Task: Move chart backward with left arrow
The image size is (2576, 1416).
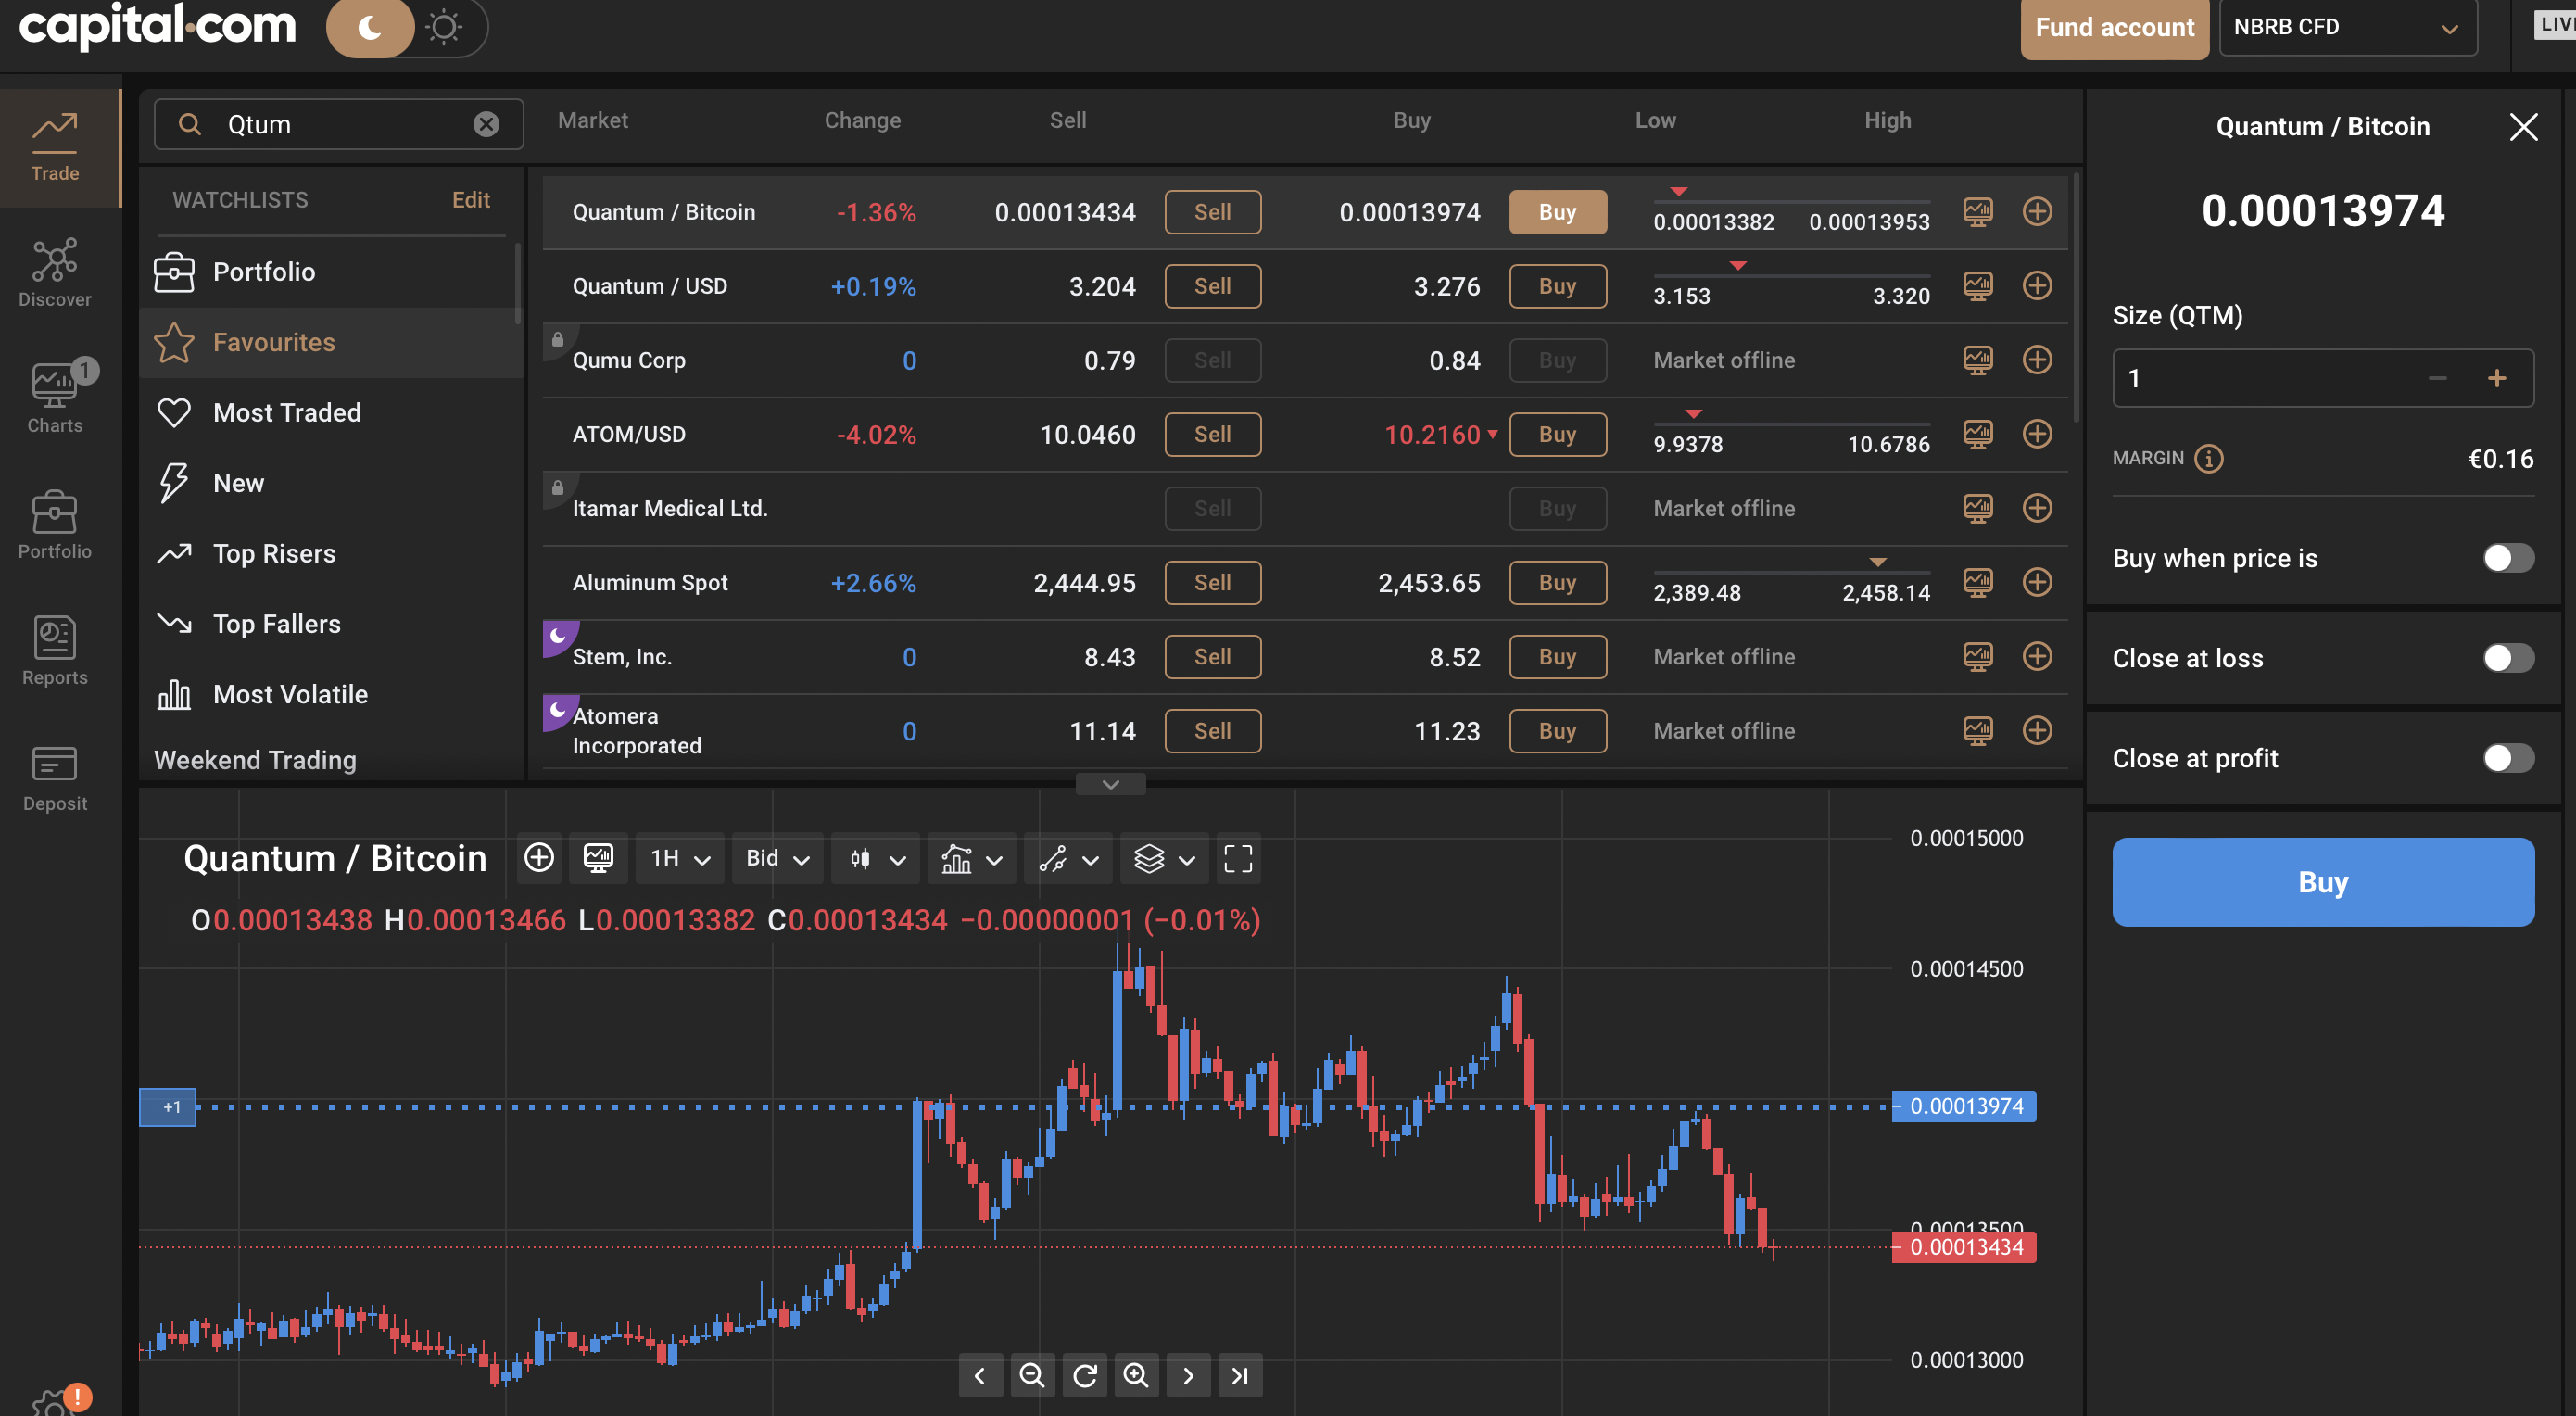Action: coord(980,1376)
